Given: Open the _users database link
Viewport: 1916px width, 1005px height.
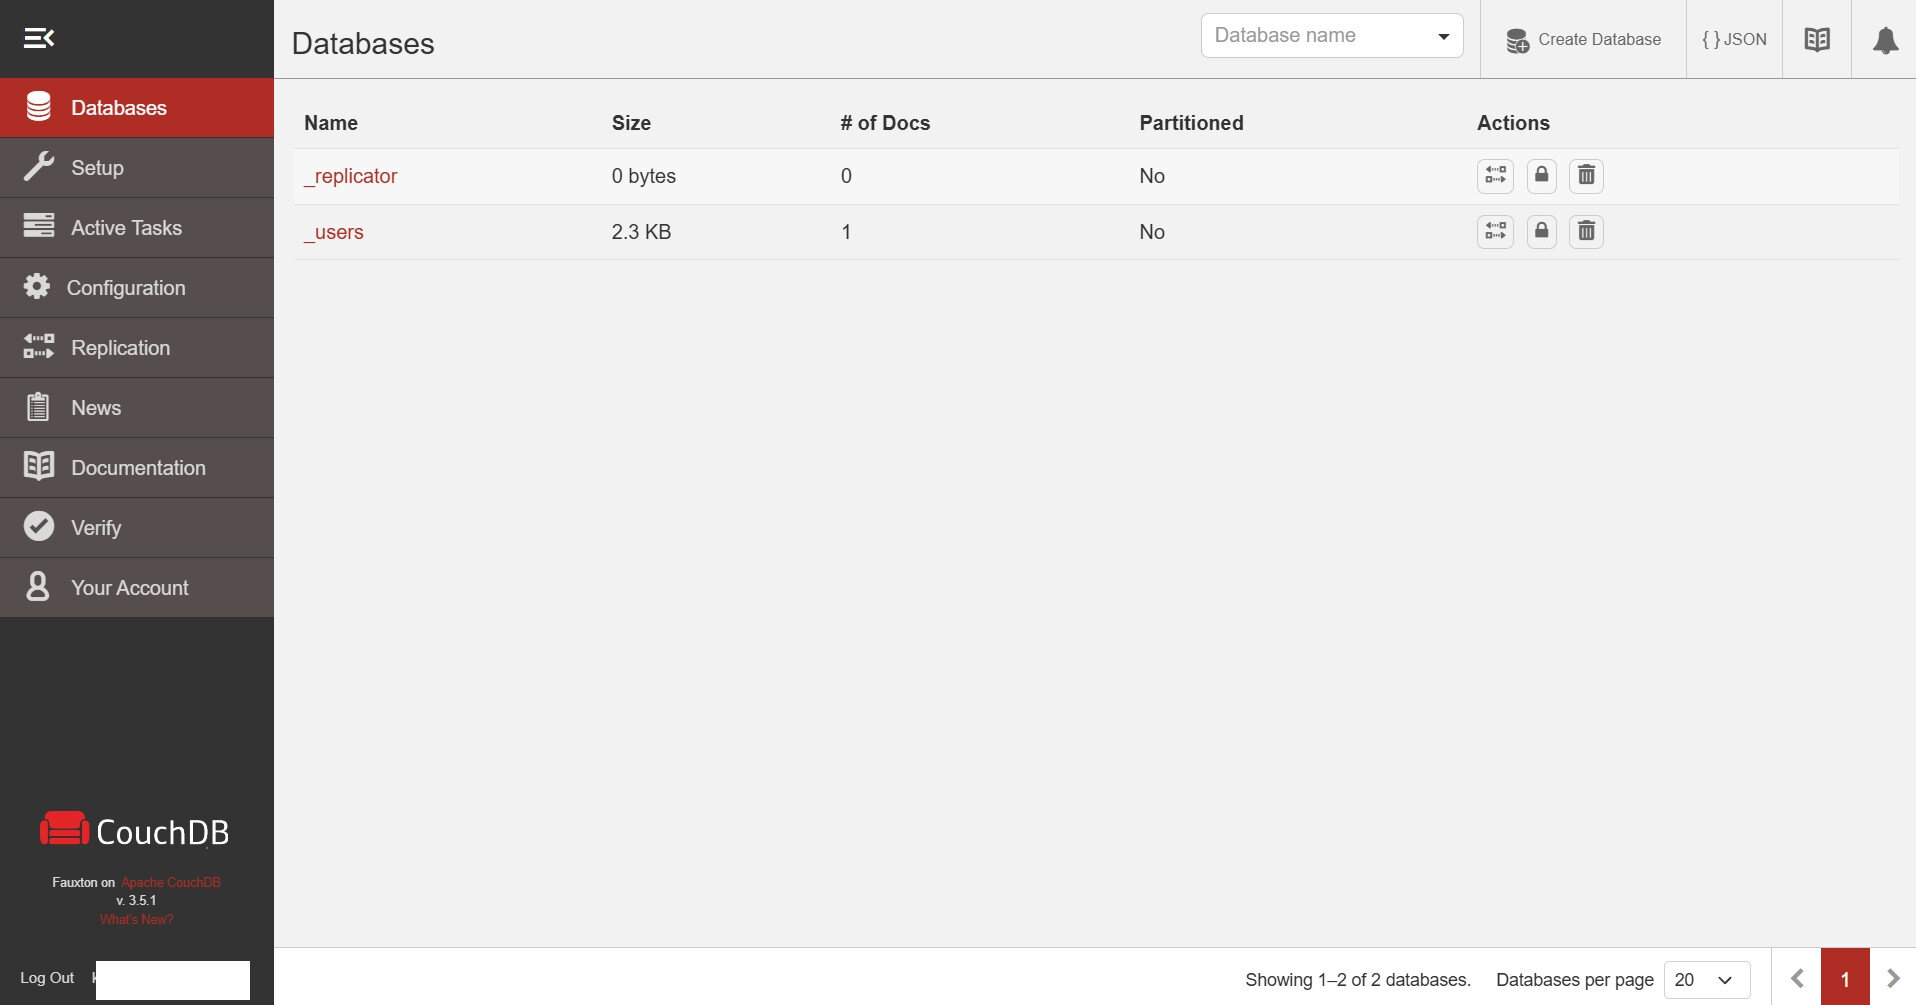Looking at the screenshot, I should pyautogui.click(x=334, y=232).
